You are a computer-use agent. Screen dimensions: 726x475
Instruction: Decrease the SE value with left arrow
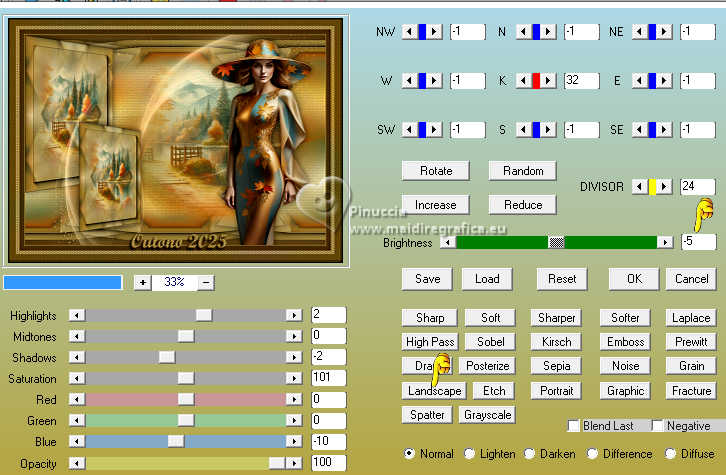640,130
